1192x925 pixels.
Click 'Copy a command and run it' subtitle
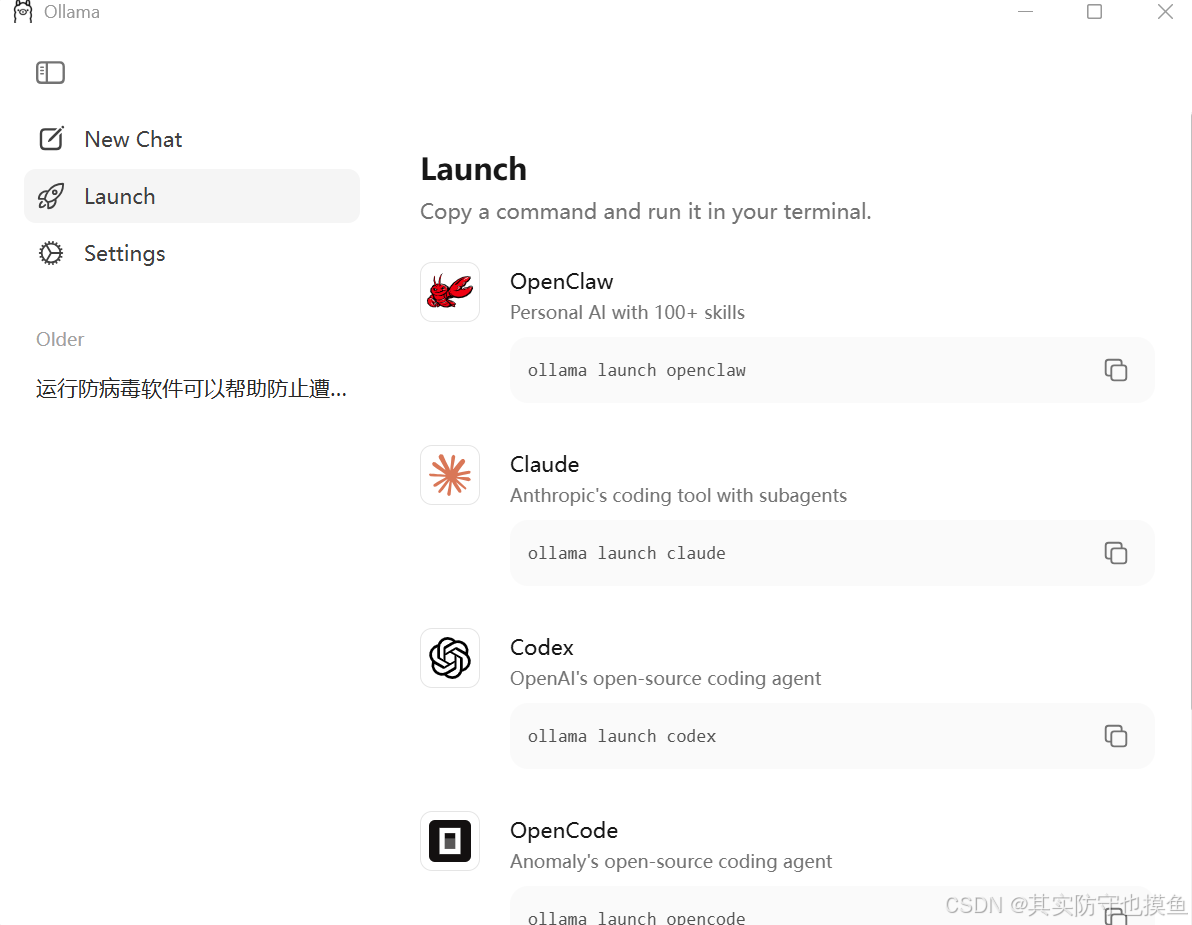pos(645,212)
